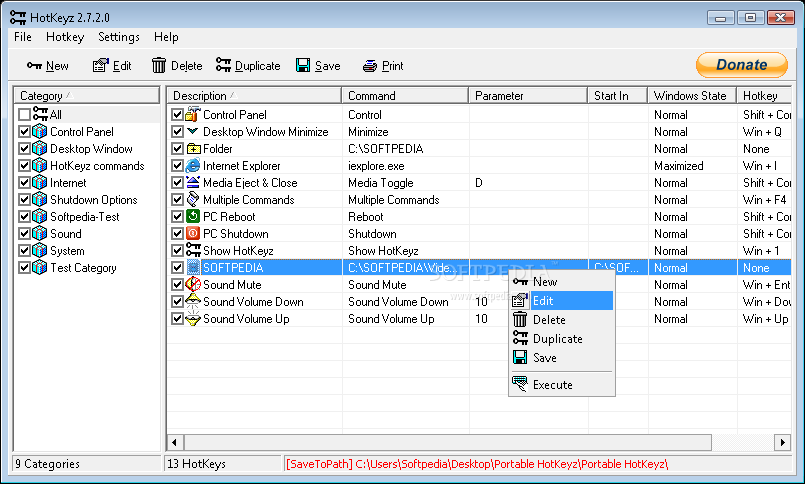Click the Multiple Commands row icon

click(x=193, y=199)
